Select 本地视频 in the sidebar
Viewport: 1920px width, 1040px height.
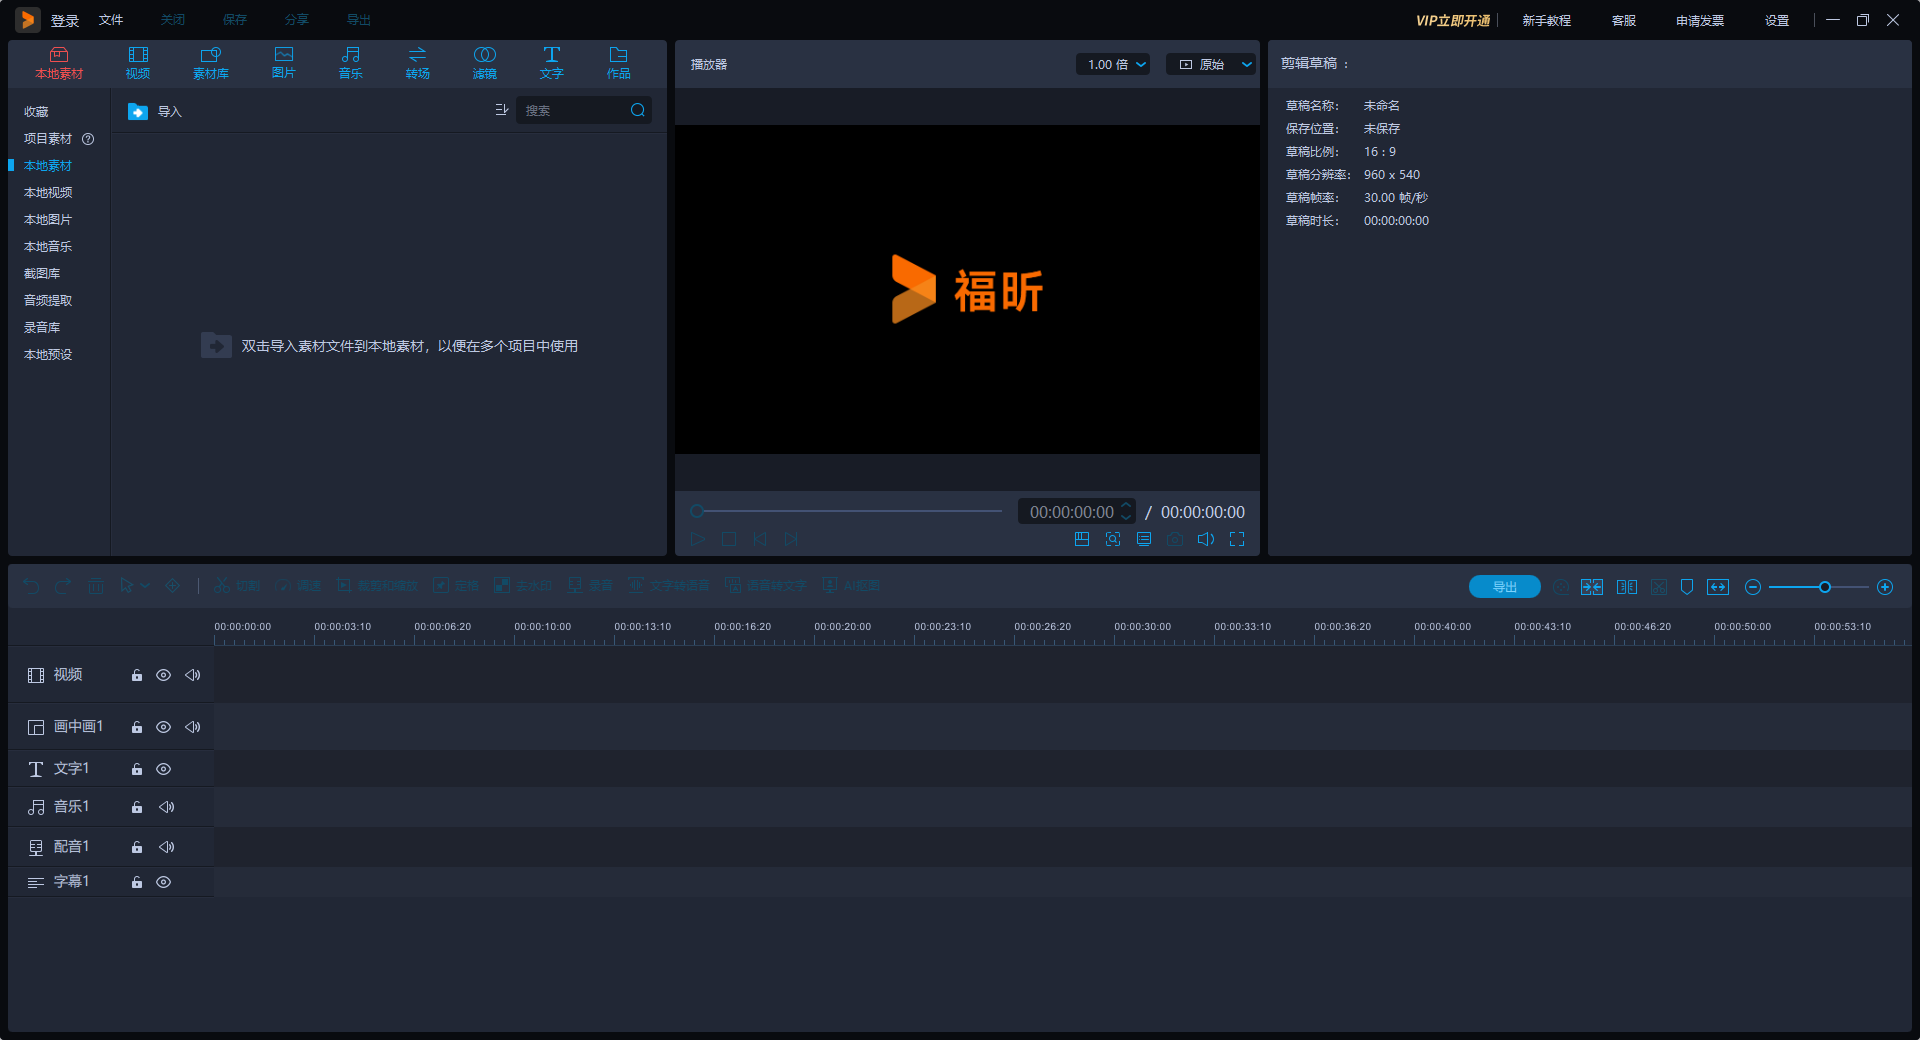(x=48, y=193)
